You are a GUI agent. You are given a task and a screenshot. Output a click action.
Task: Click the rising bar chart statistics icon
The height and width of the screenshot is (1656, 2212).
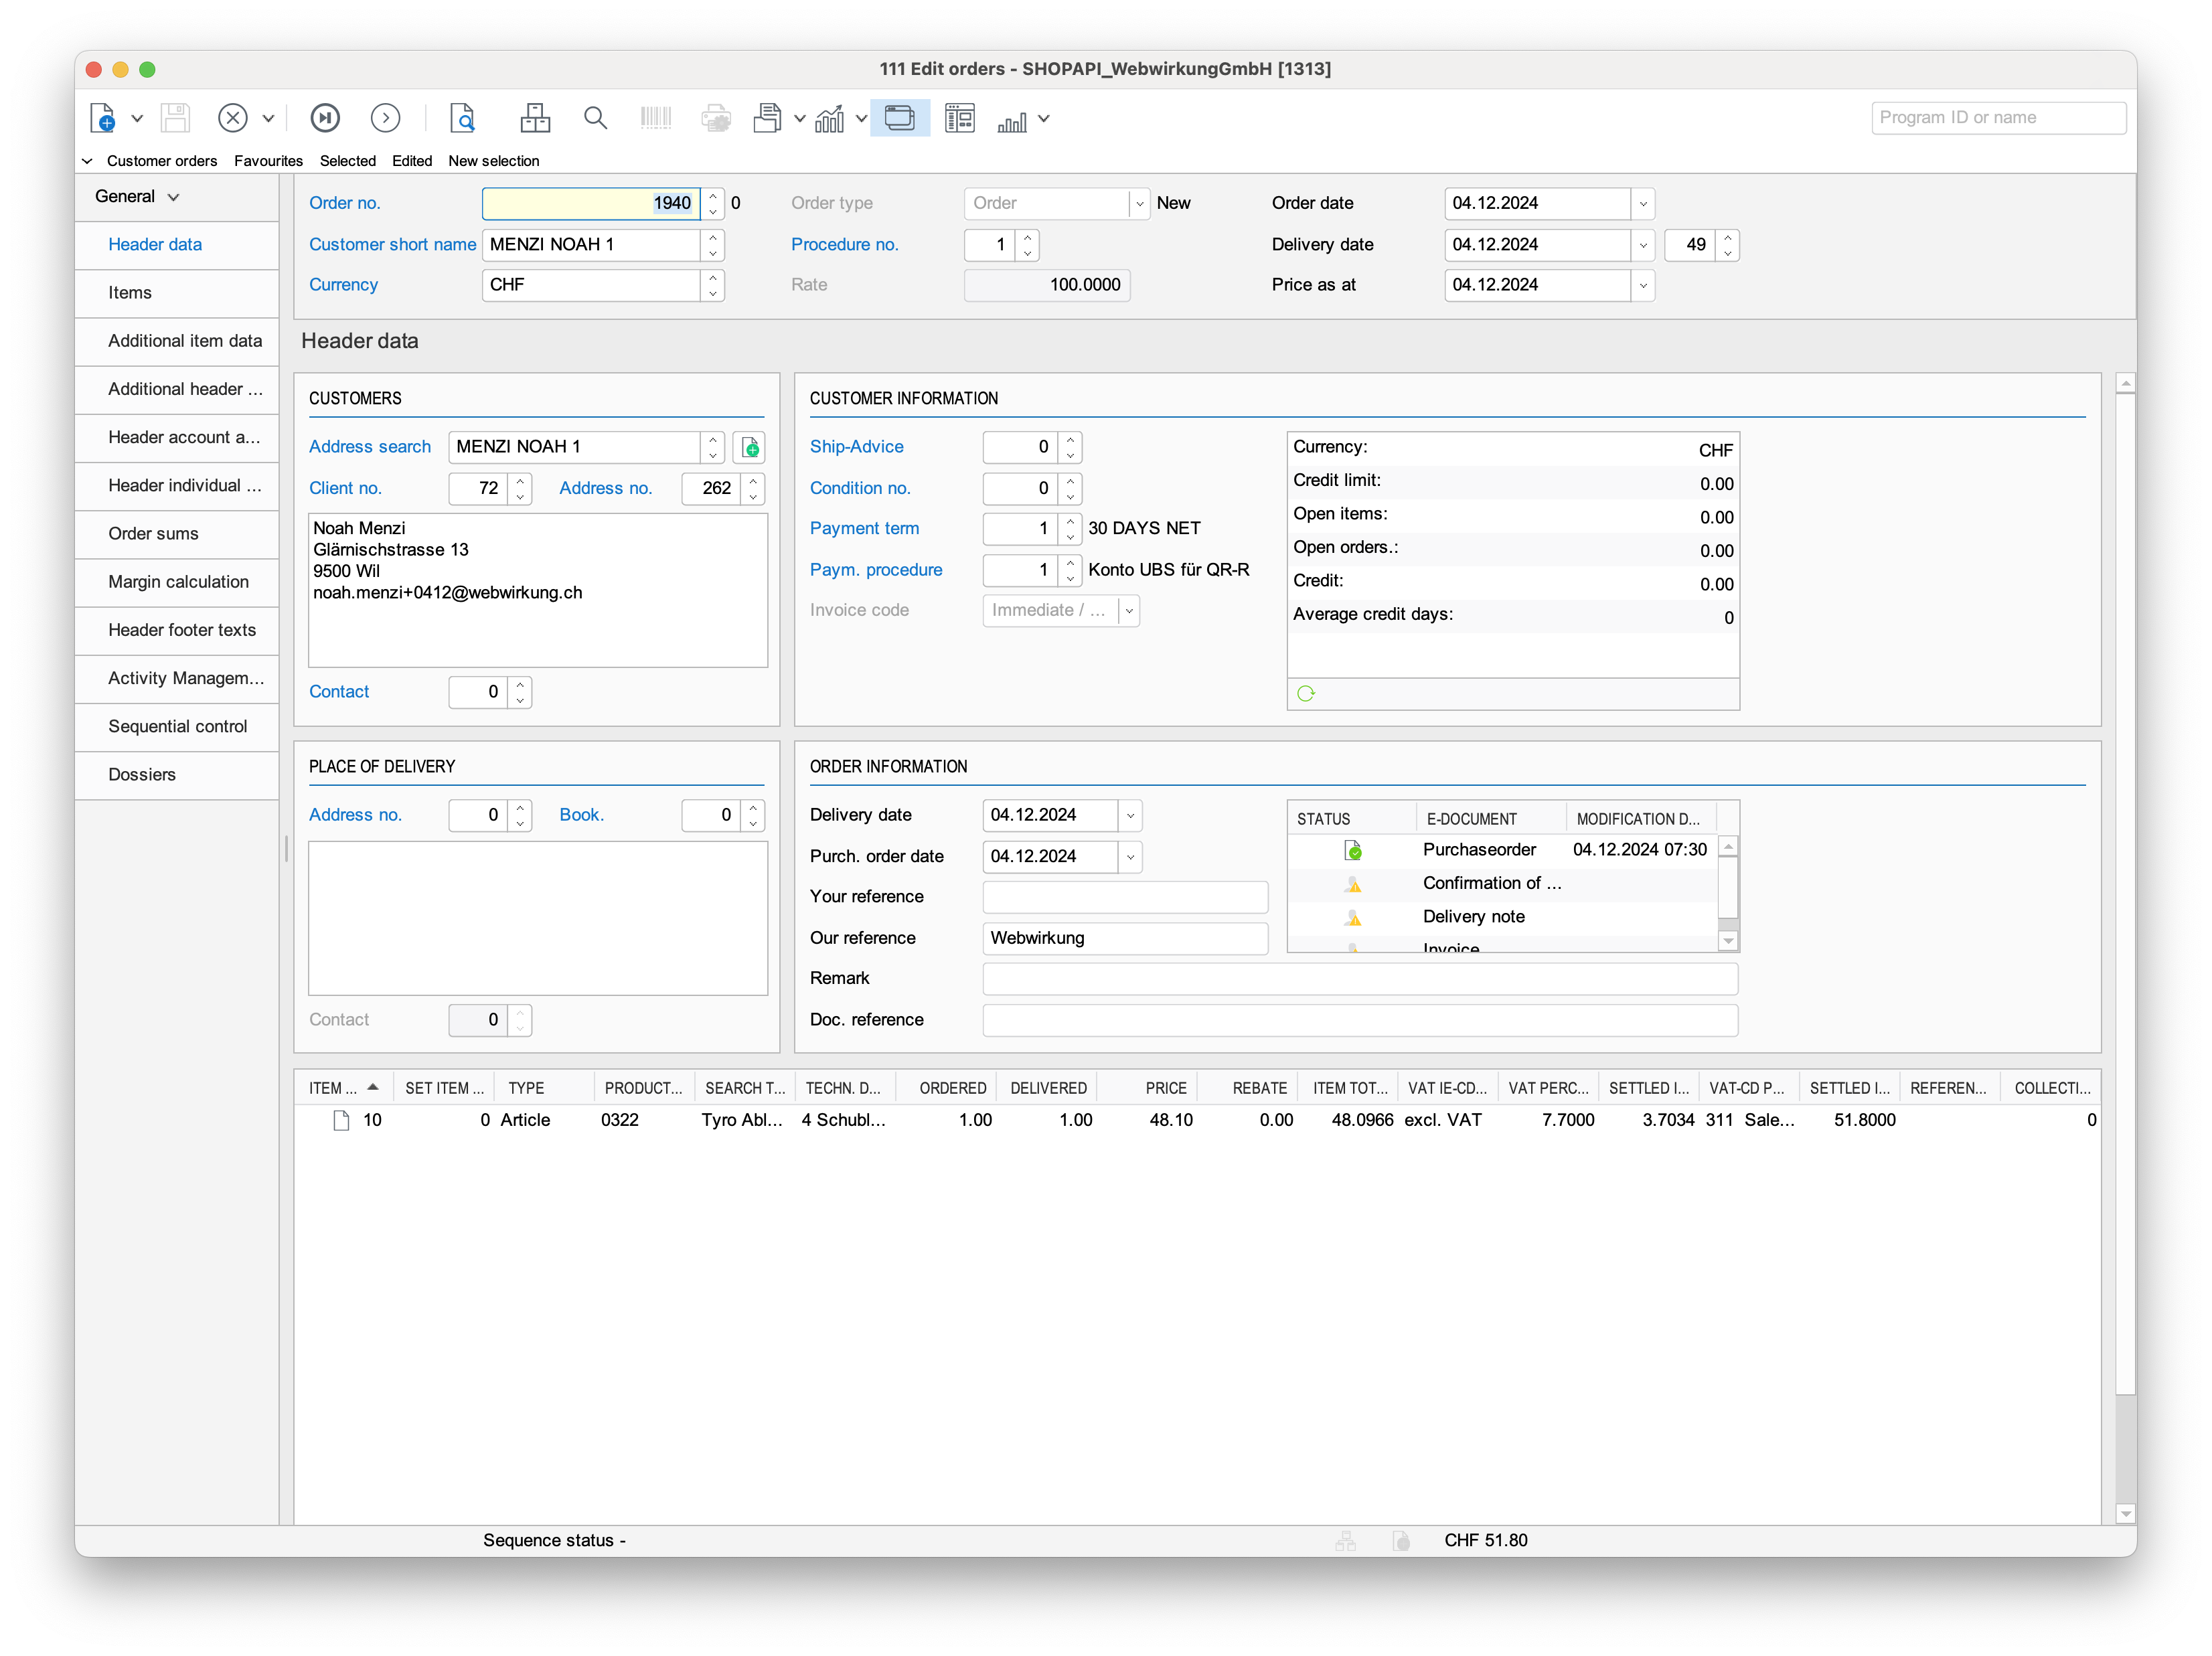point(829,119)
